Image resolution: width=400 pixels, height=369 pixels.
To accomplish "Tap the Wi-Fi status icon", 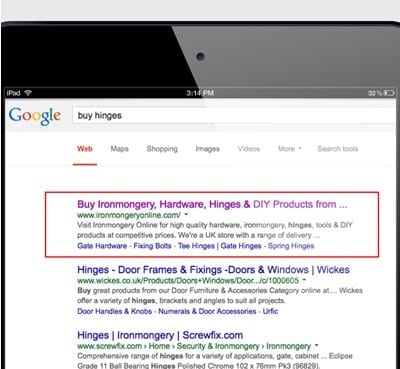I will click(x=28, y=93).
